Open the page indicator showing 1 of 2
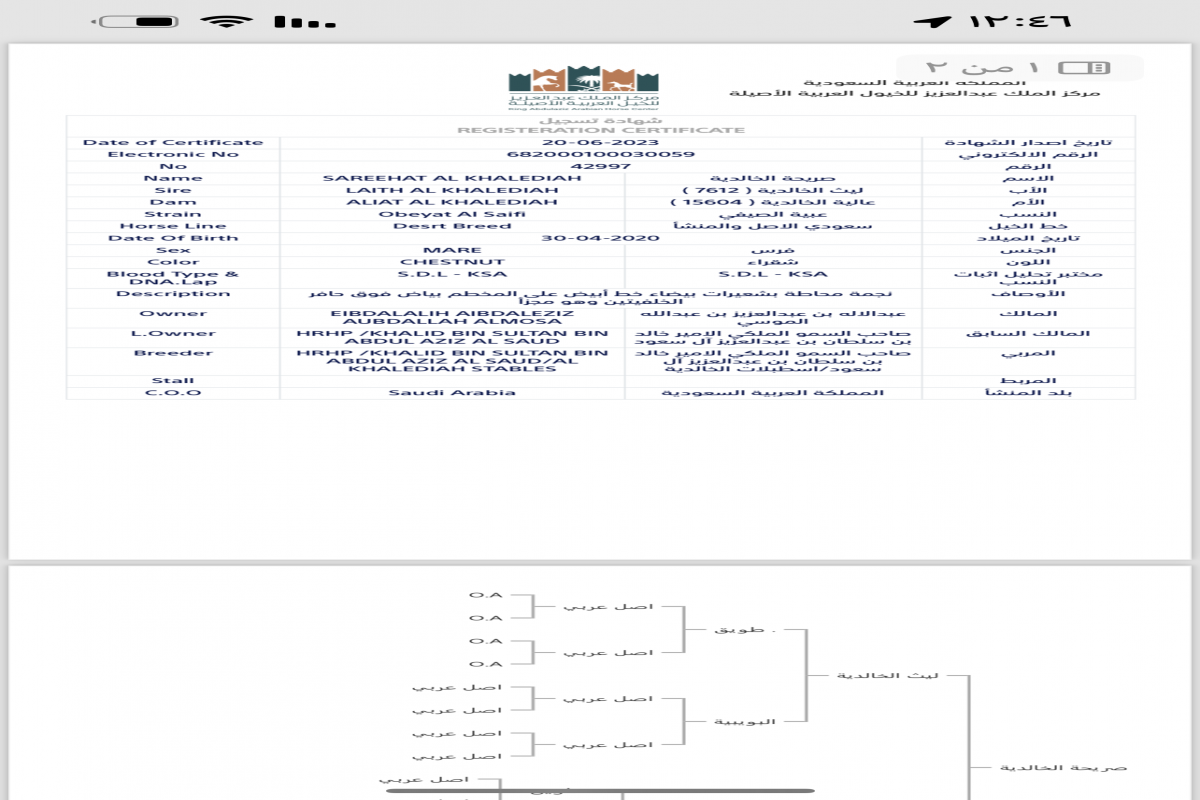 [1020, 68]
